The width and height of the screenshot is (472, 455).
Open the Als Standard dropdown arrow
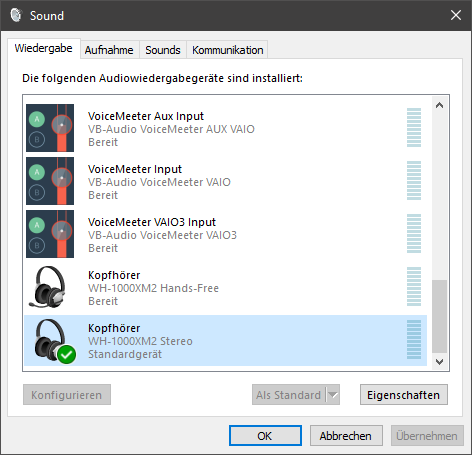click(x=333, y=395)
